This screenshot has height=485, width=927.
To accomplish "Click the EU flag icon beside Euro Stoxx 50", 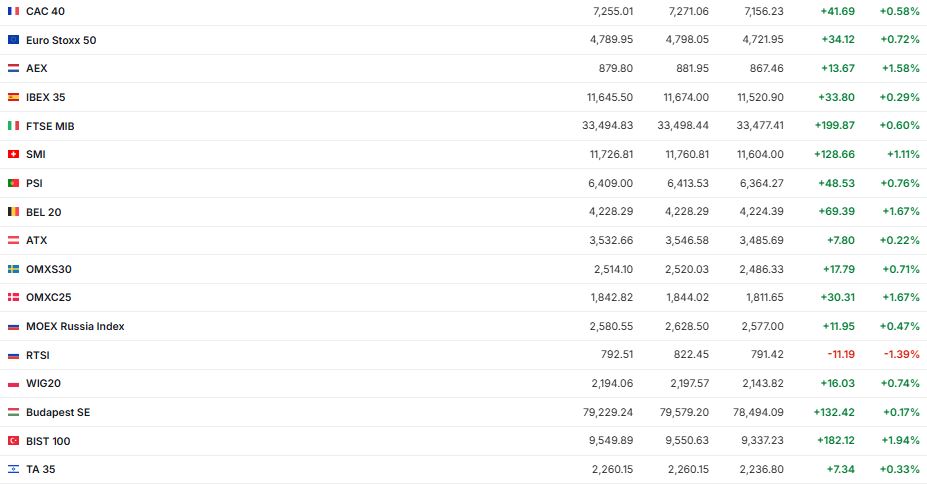I will coord(13,40).
